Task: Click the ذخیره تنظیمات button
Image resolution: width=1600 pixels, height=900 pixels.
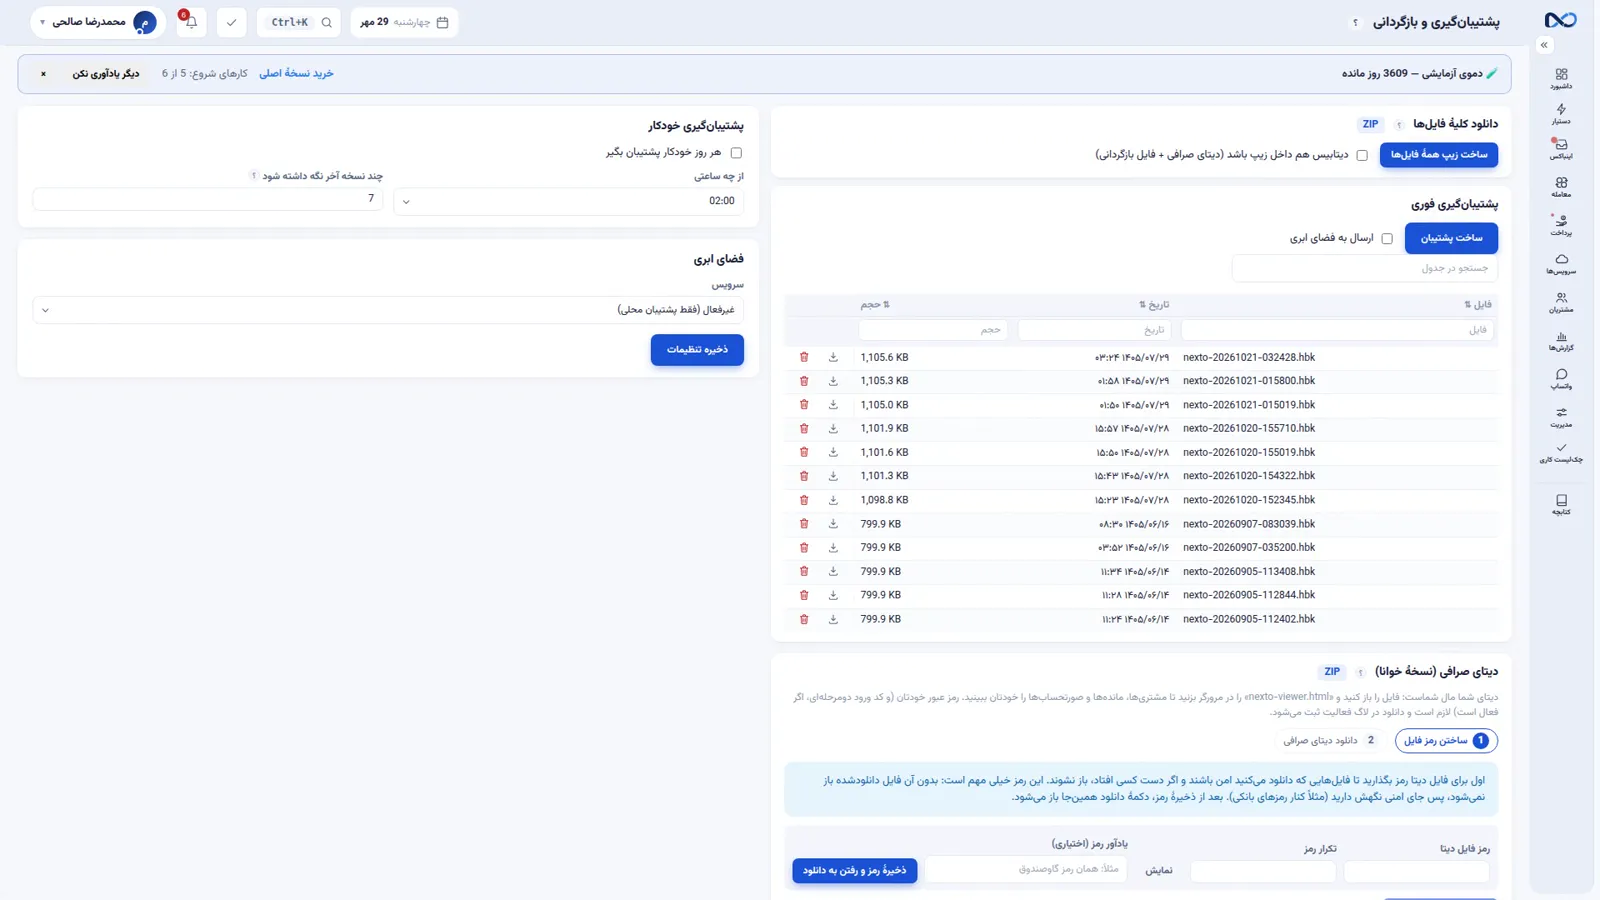Action: point(697,350)
